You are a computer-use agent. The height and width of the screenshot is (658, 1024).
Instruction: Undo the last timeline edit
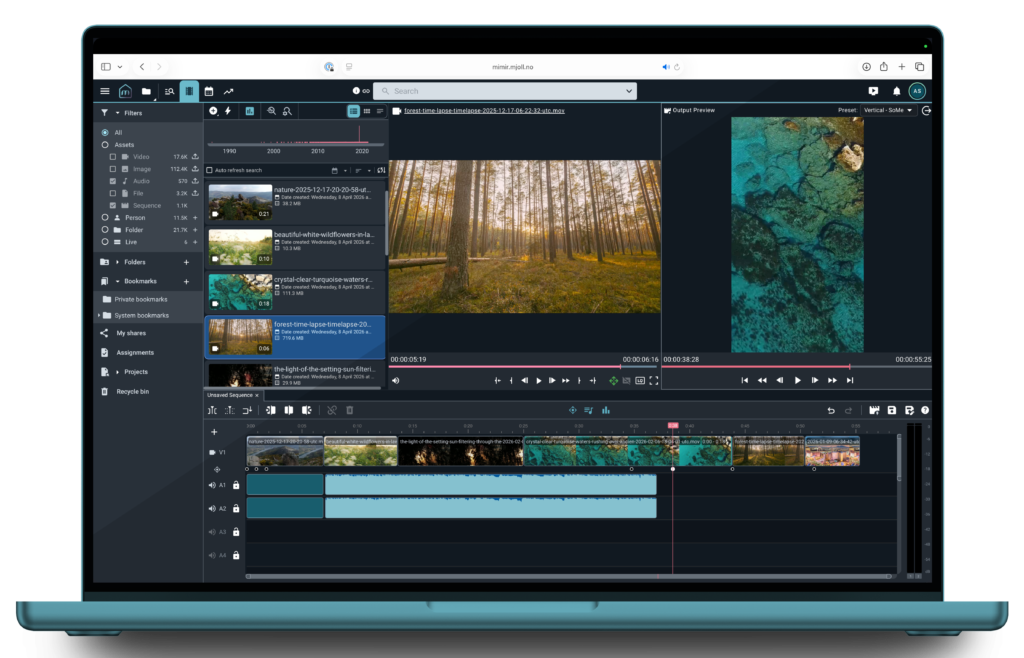[x=831, y=411]
